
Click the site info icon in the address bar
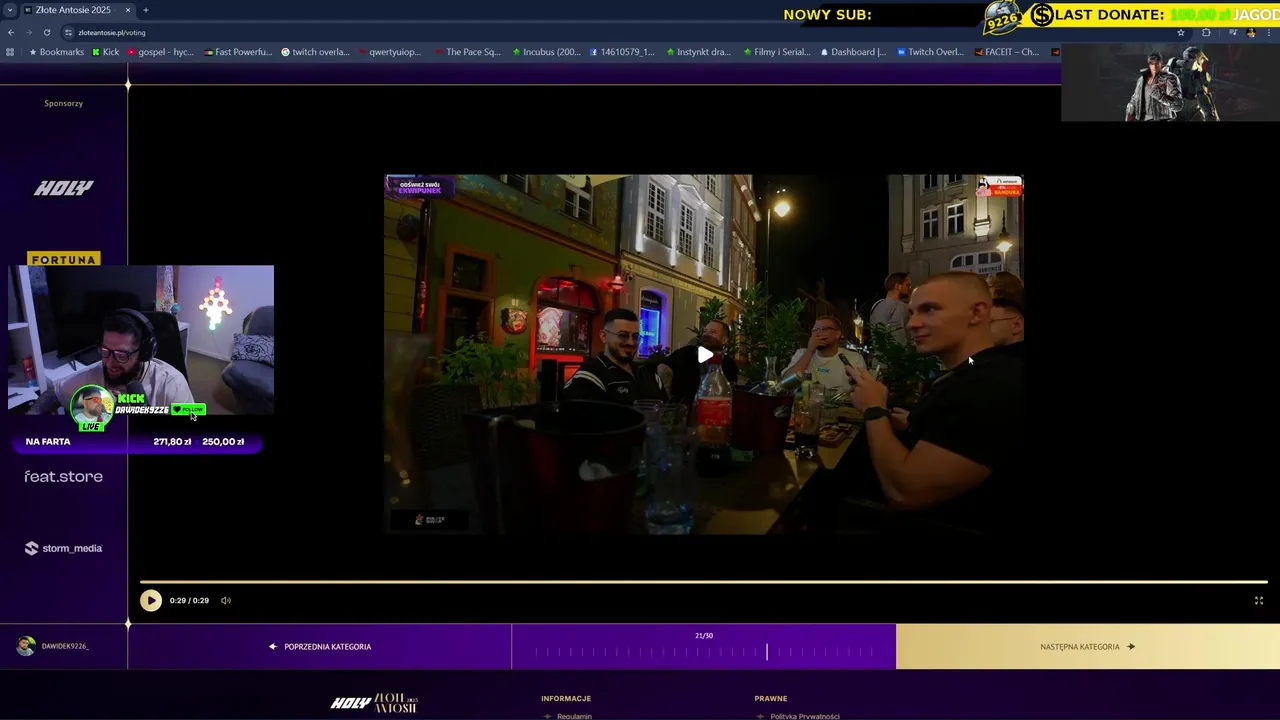pos(69,32)
